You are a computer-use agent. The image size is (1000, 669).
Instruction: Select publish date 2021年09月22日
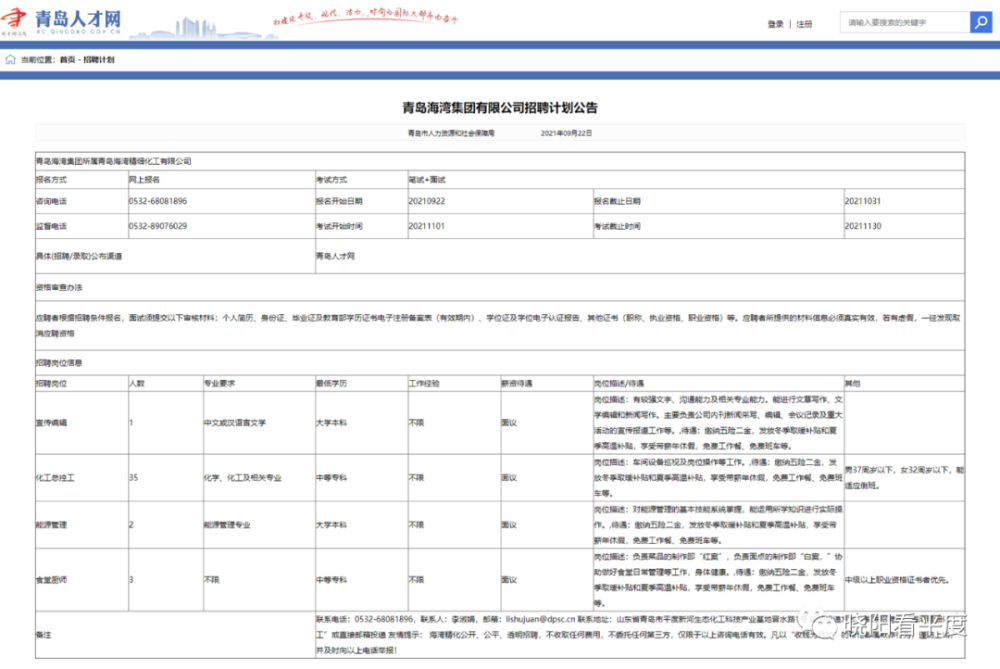coord(566,133)
